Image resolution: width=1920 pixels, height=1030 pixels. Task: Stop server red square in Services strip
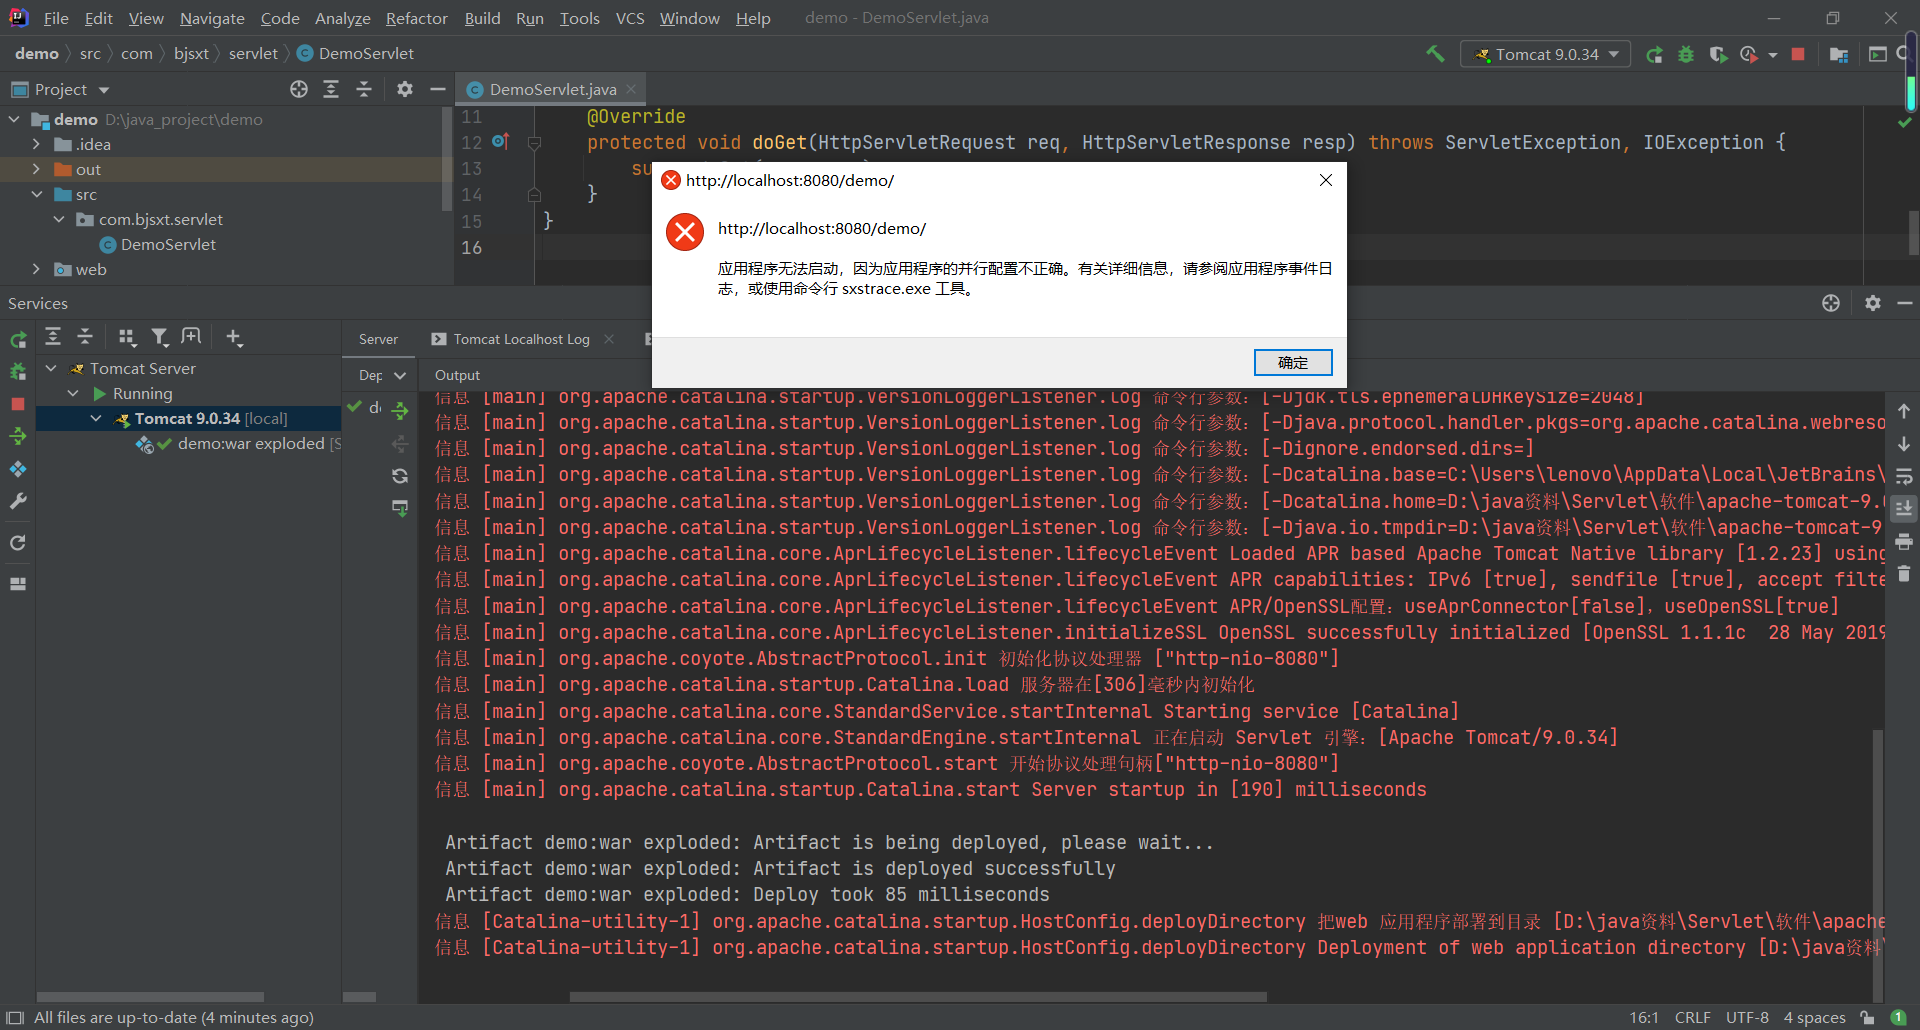18,404
